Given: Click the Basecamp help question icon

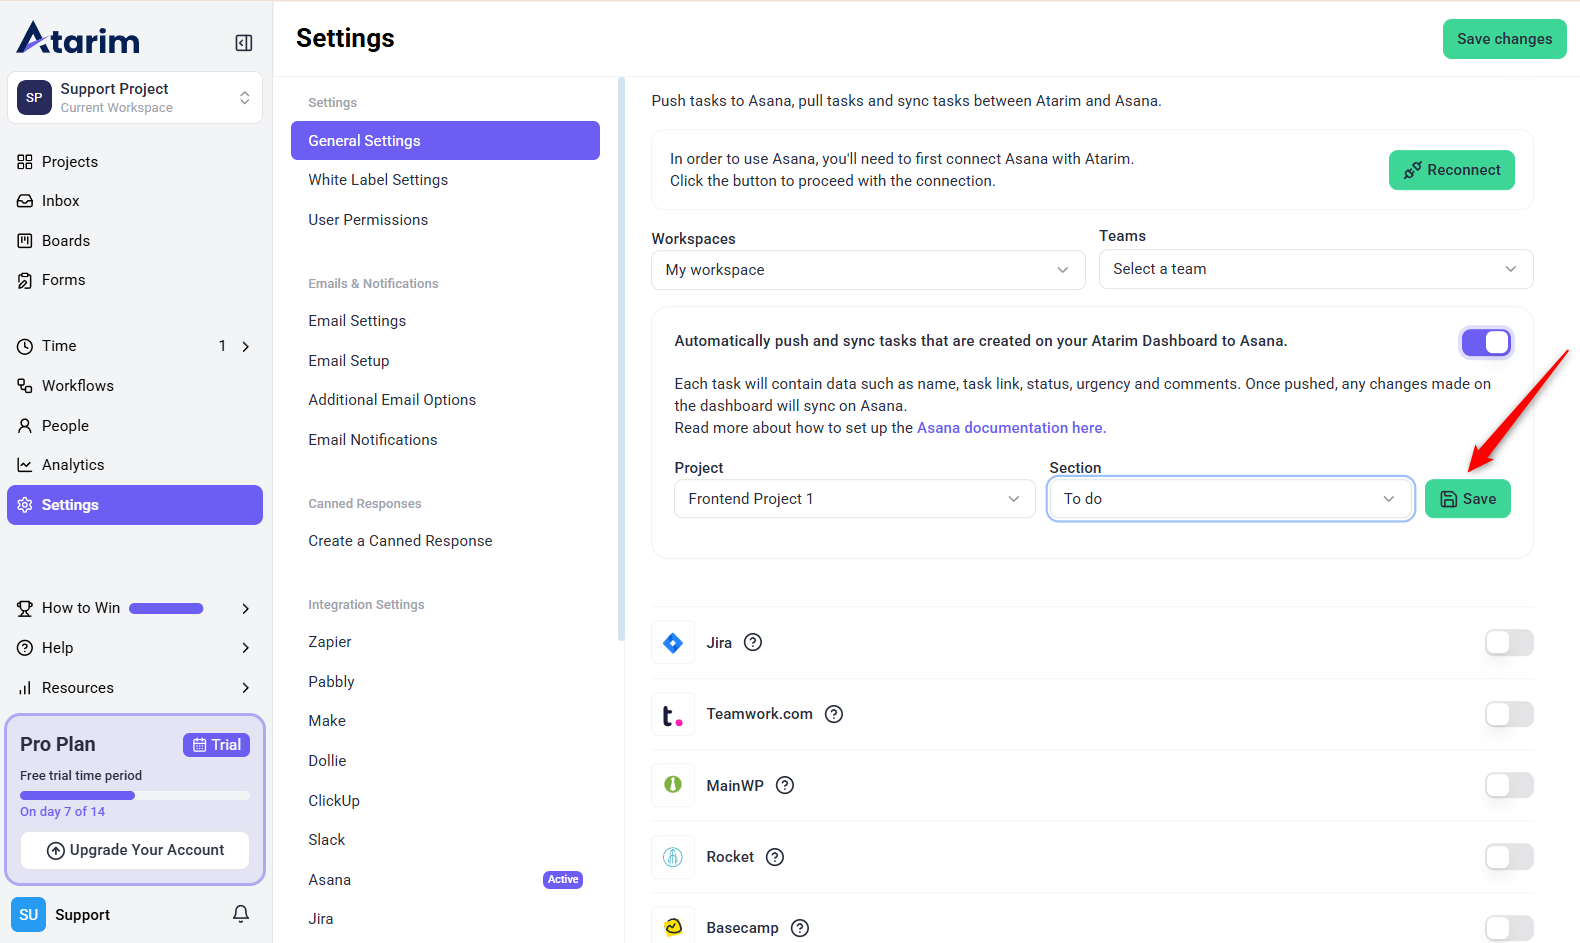Looking at the screenshot, I should [x=800, y=928].
